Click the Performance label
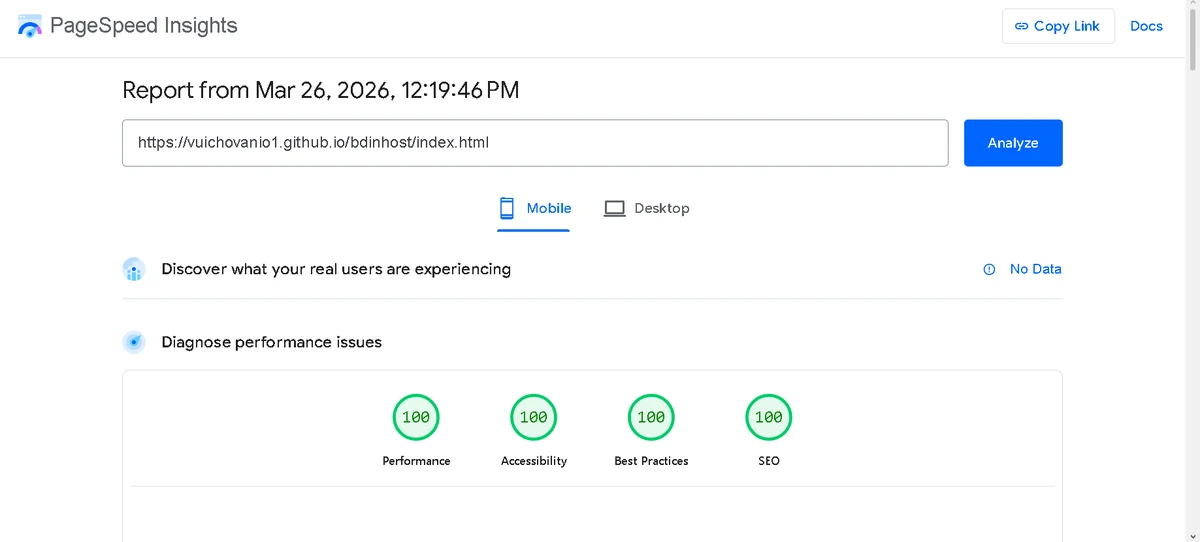1200x542 pixels. [416, 461]
